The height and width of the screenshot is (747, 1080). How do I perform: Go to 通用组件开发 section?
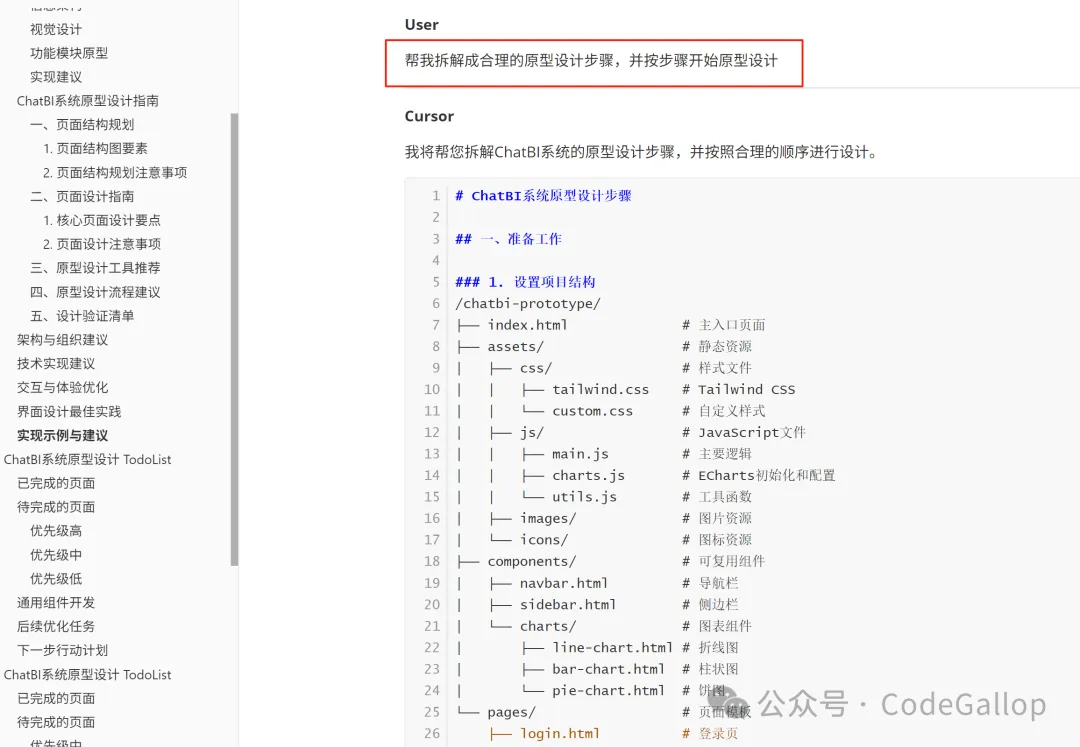tap(56, 603)
